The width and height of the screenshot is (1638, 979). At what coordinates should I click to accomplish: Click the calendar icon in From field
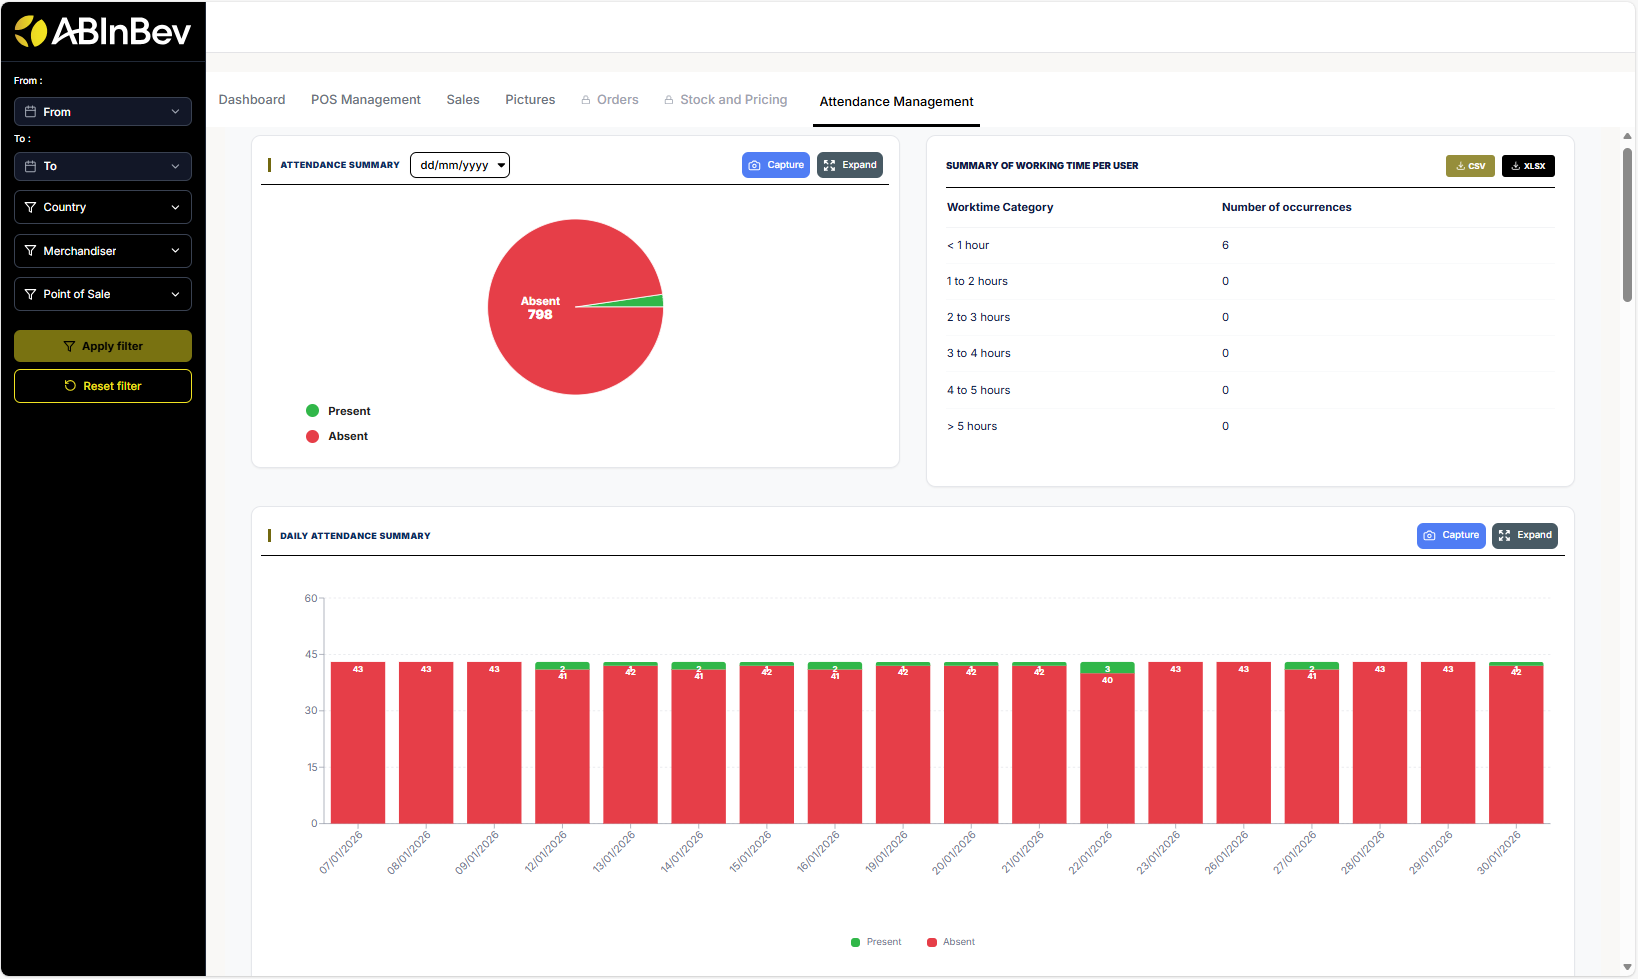tap(31, 112)
